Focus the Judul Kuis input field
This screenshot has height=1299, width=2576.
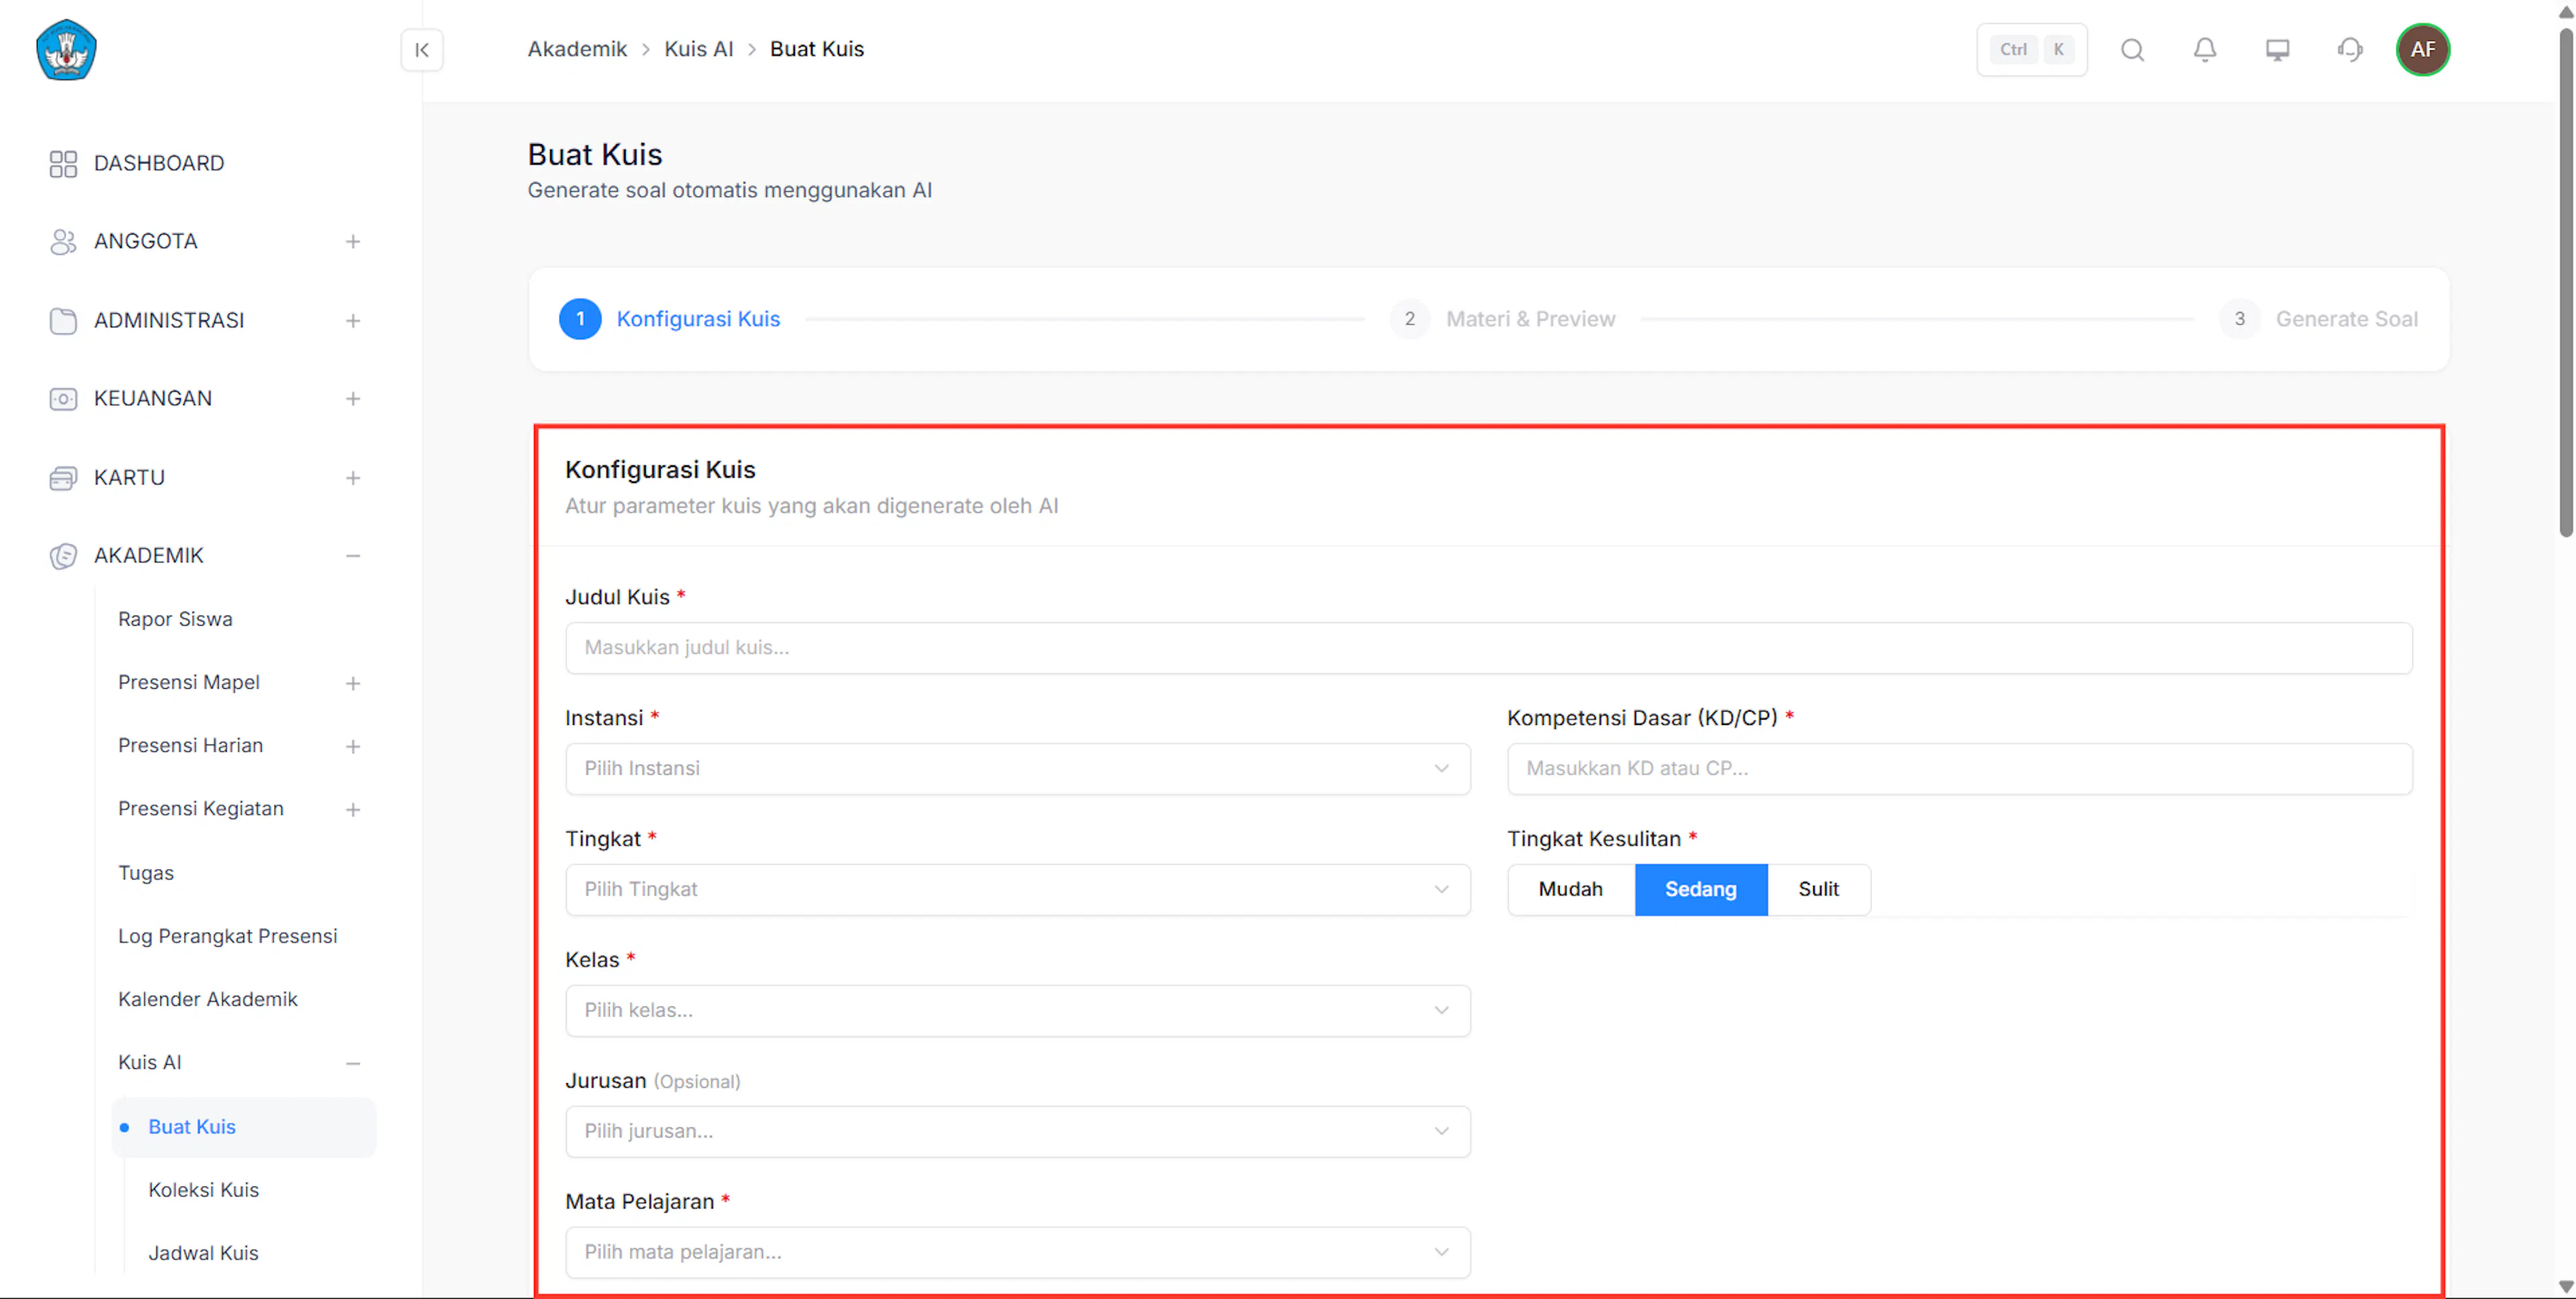point(1488,647)
